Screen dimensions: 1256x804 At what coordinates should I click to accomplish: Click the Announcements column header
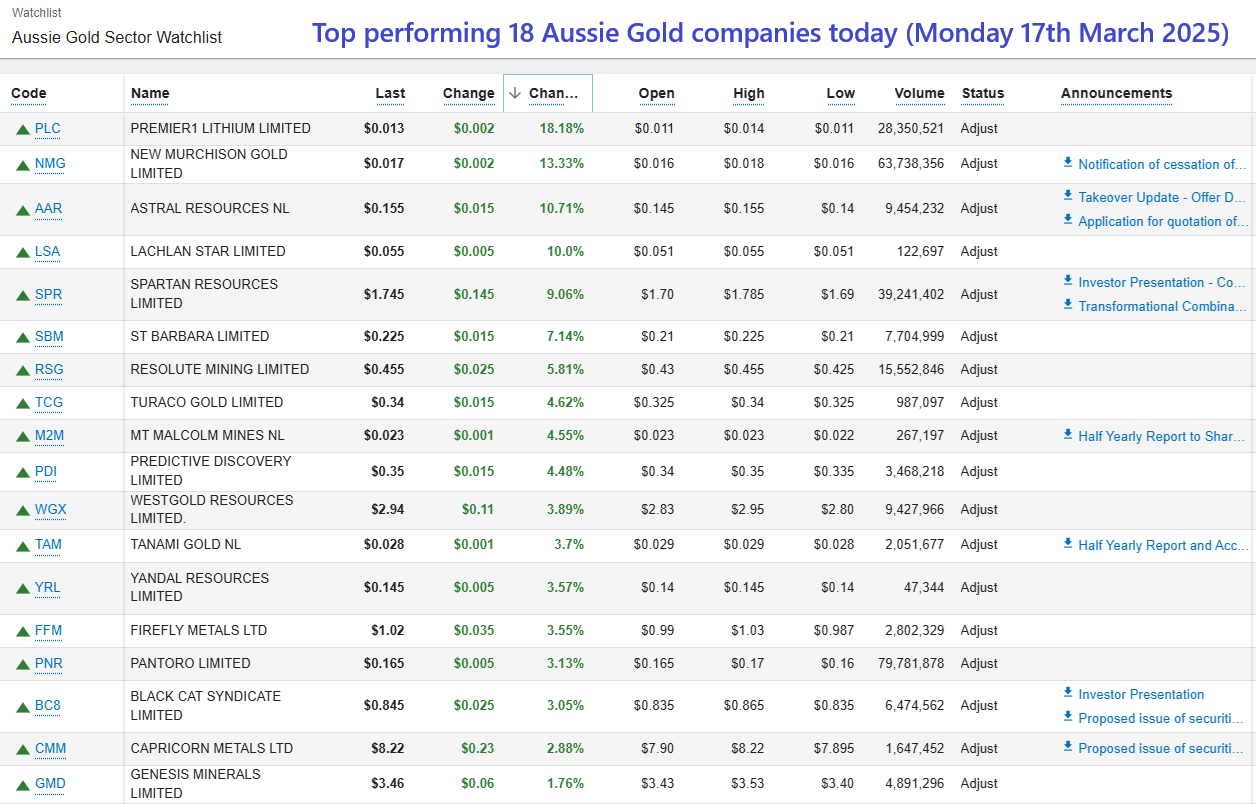click(1116, 93)
